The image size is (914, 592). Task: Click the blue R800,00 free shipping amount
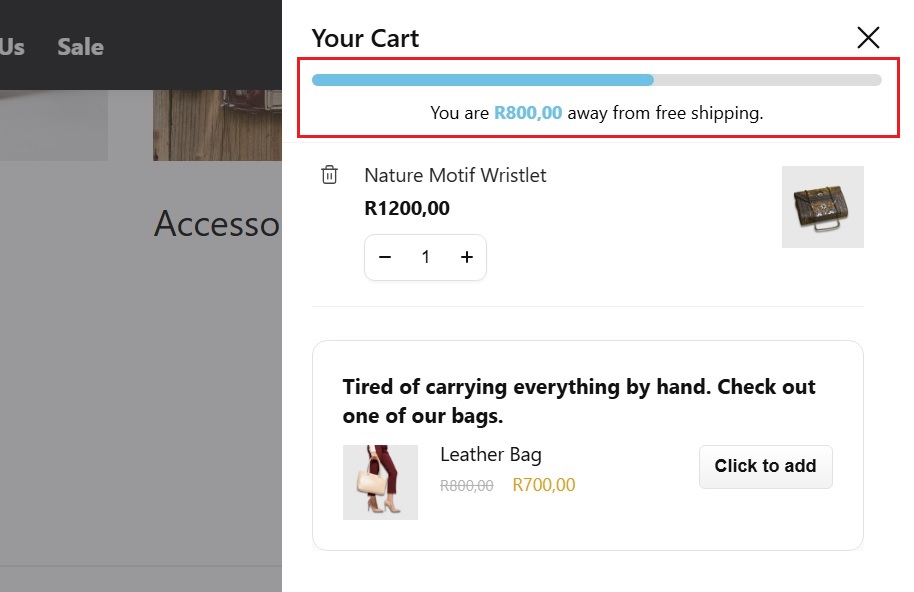pos(528,113)
